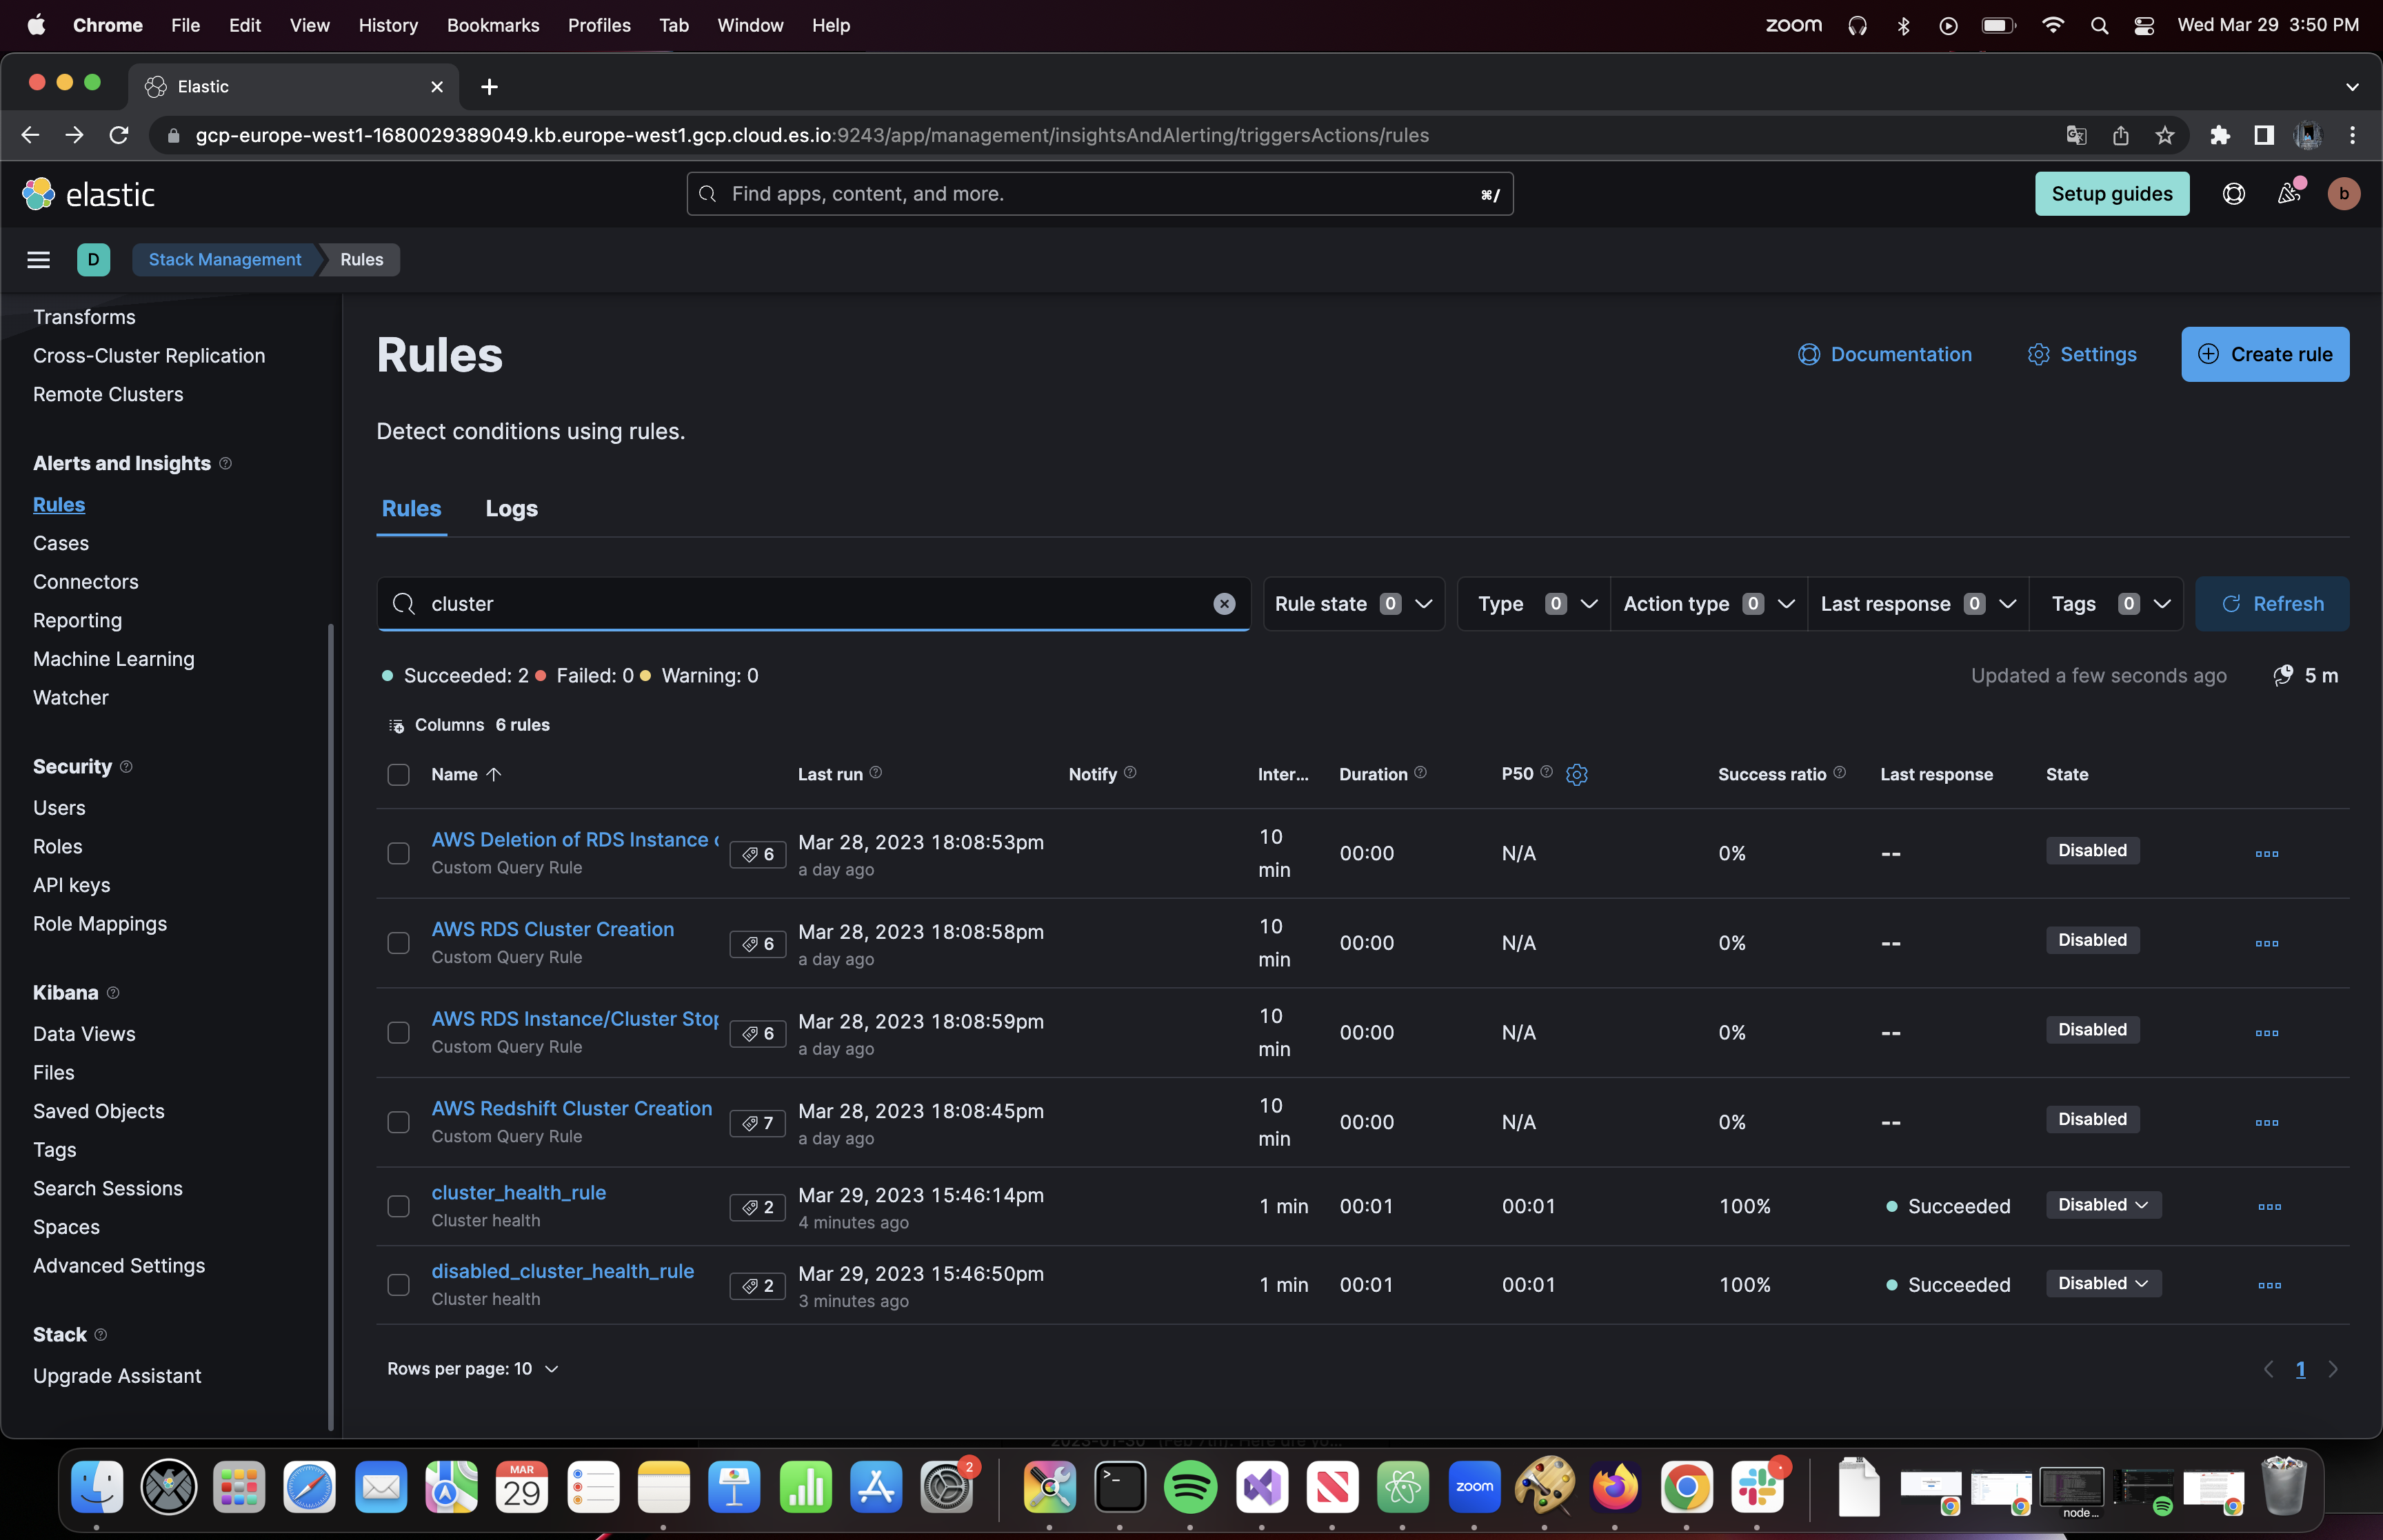
Task: Open the user avatar menu
Action: click(2344, 193)
